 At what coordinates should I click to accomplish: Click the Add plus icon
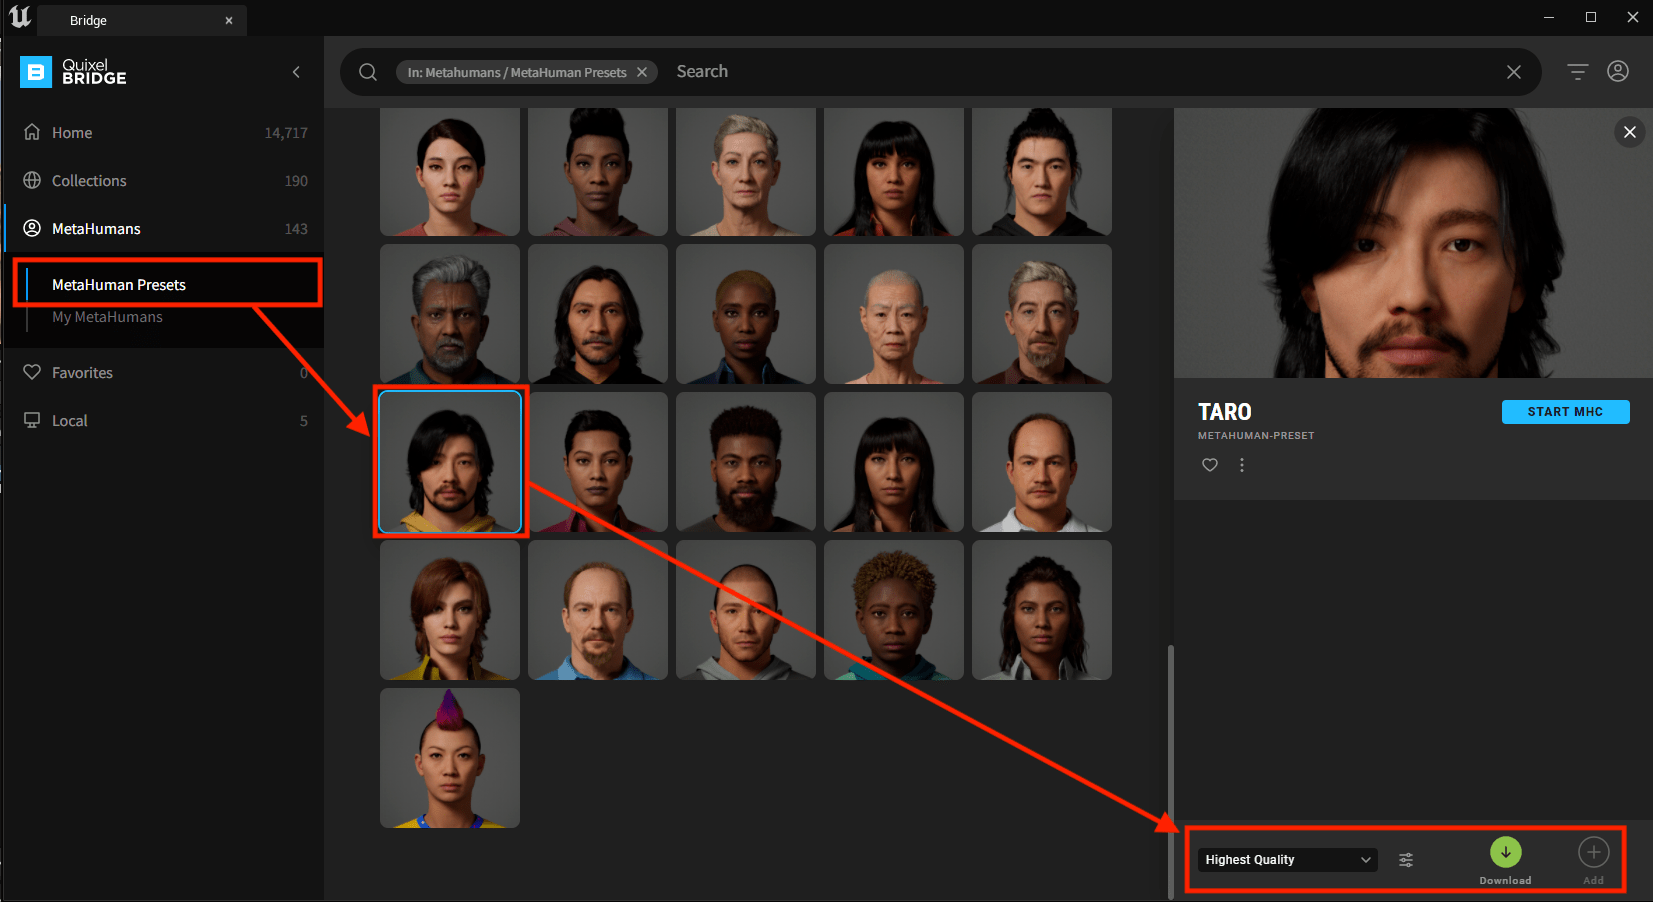[x=1593, y=852]
